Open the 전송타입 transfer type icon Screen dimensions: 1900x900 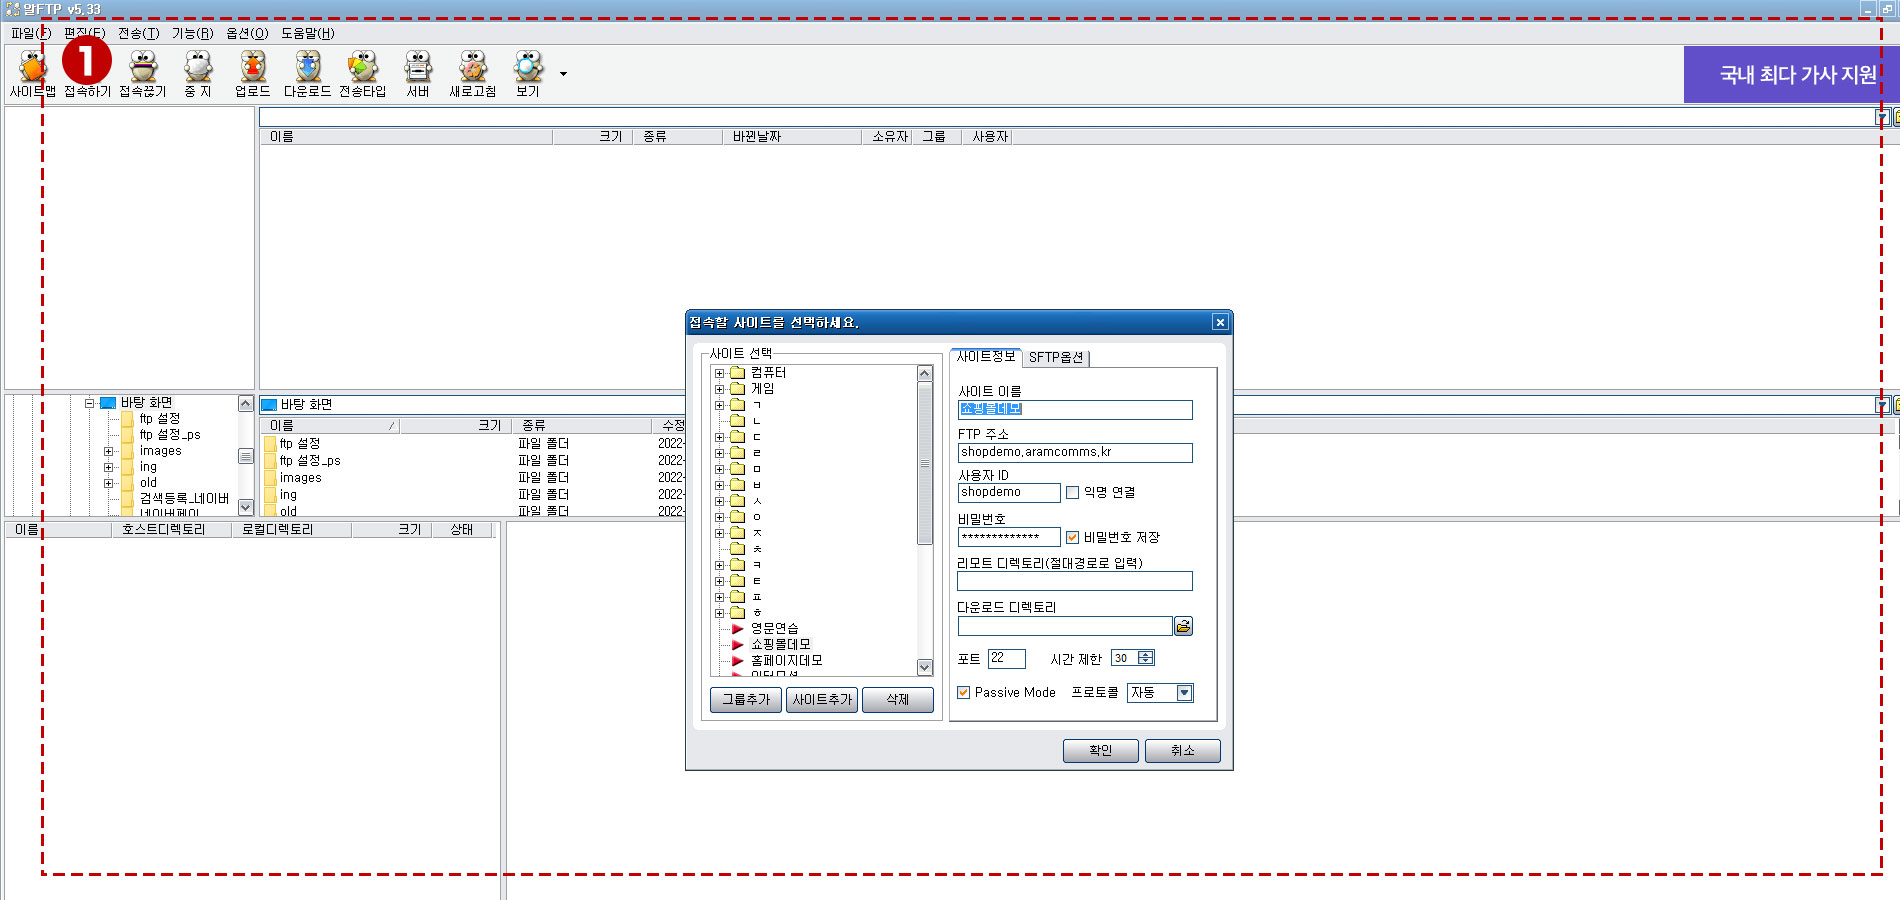tap(362, 75)
